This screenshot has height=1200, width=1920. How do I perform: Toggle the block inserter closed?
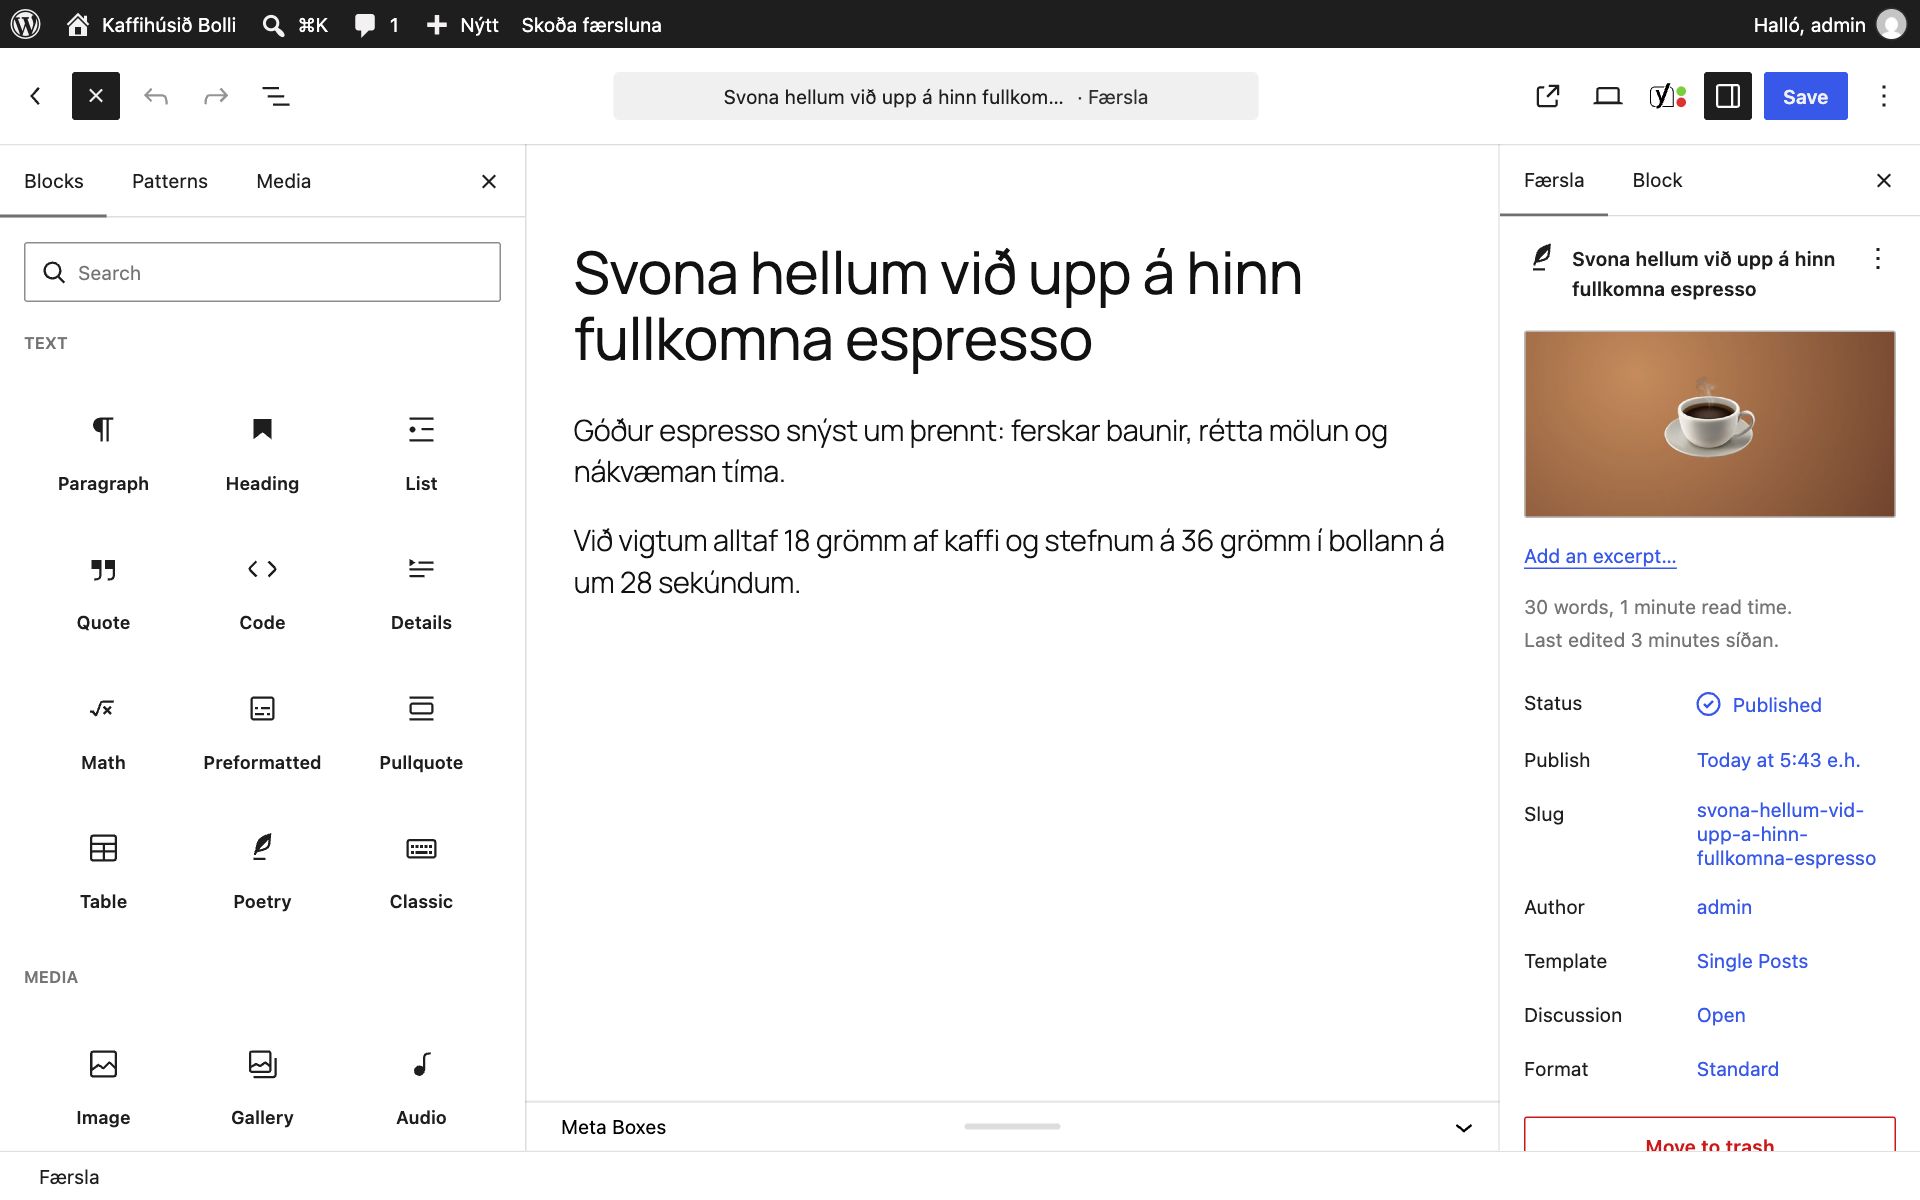(96, 96)
